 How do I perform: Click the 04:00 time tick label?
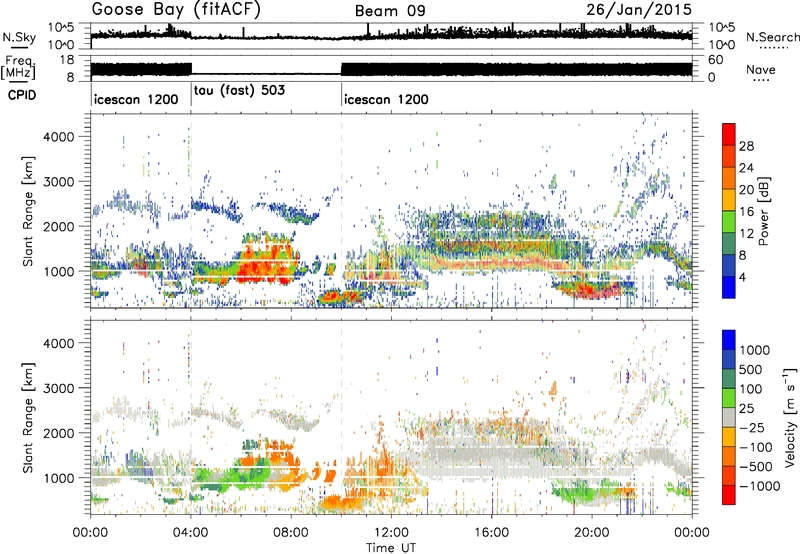pyautogui.click(x=191, y=533)
